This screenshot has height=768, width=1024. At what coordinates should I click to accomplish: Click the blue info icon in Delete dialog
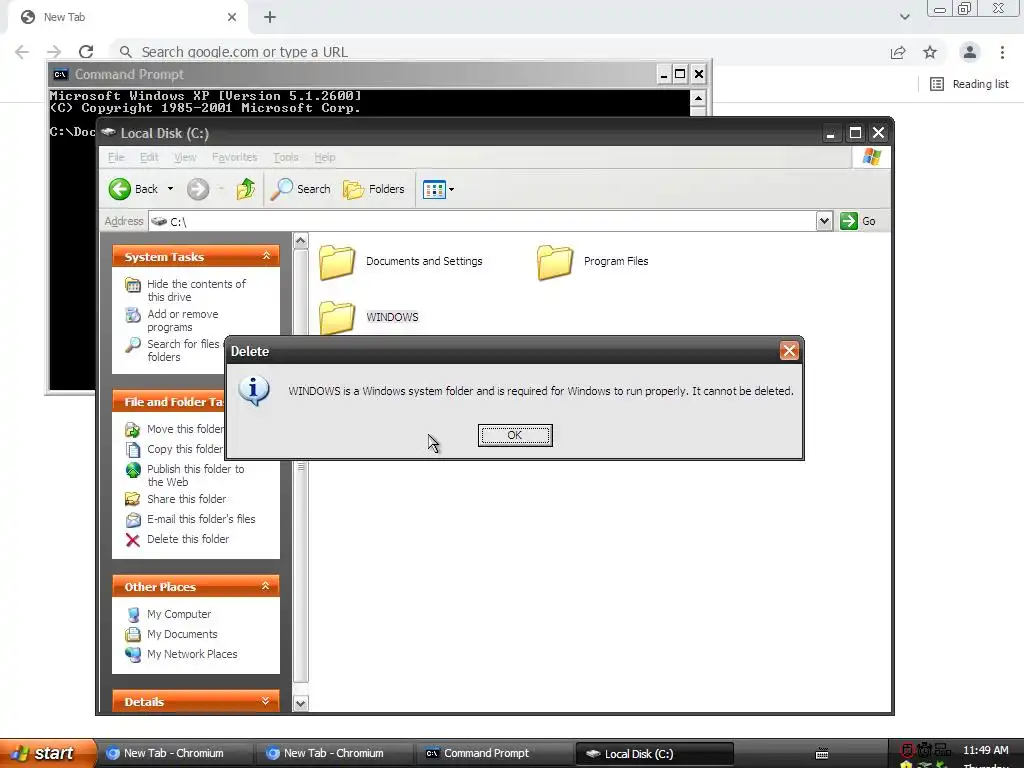[x=254, y=391]
